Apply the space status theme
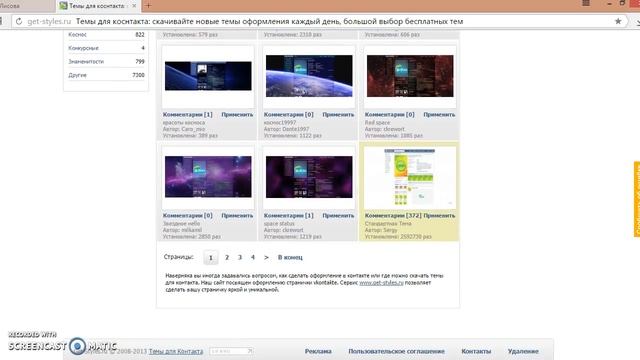The image size is (640, 360). click(x=338, y=216)
